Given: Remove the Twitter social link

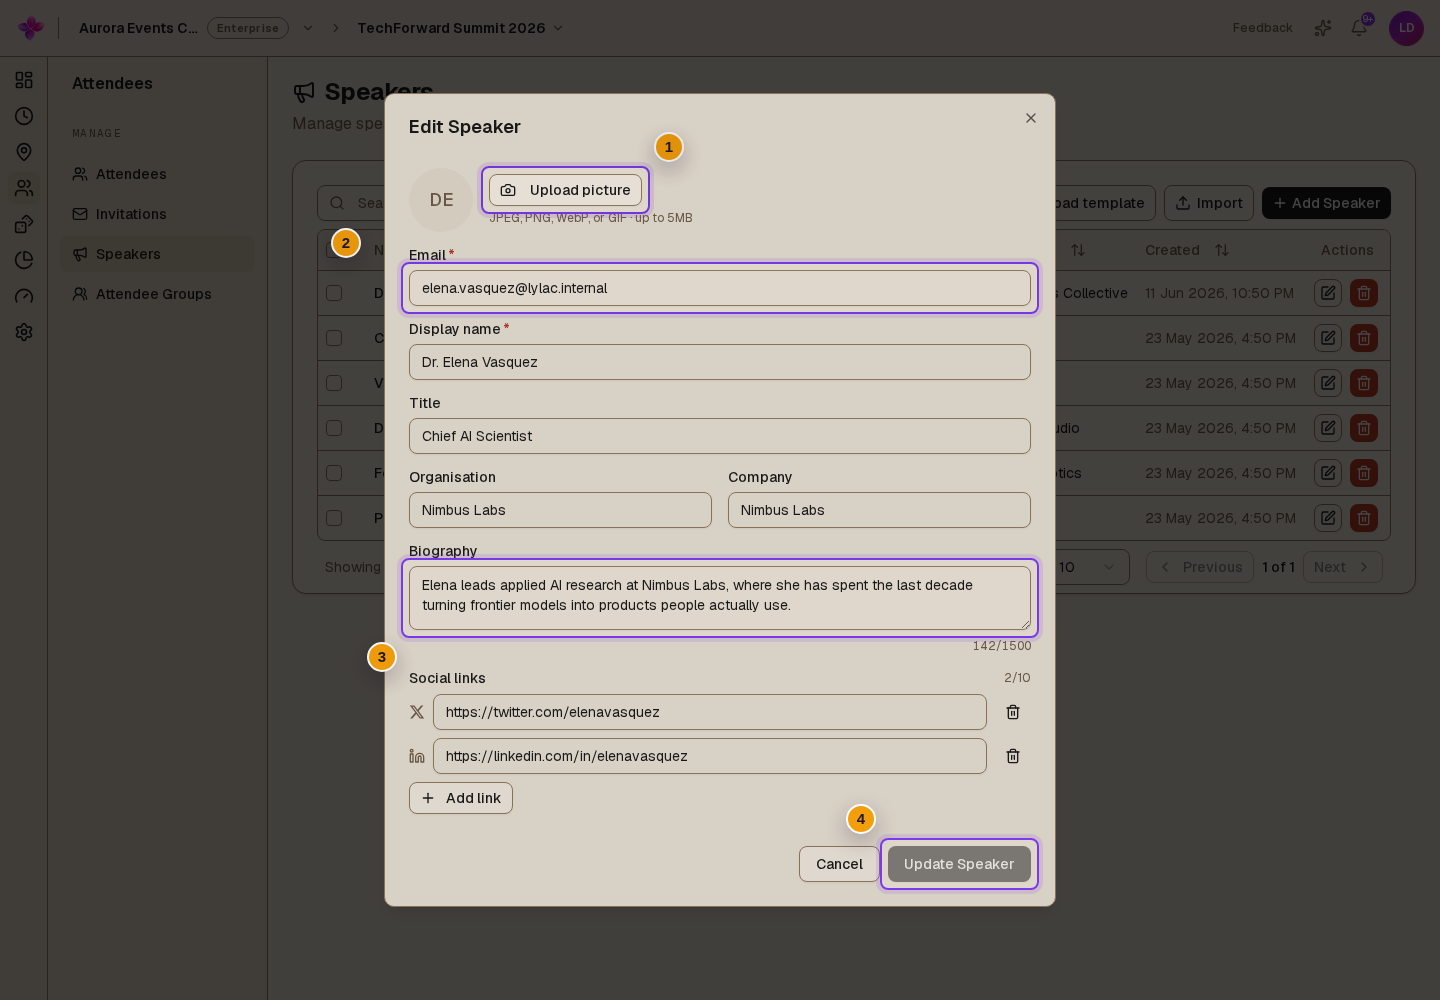Looking at the screenshot, I should (1013, 712).
